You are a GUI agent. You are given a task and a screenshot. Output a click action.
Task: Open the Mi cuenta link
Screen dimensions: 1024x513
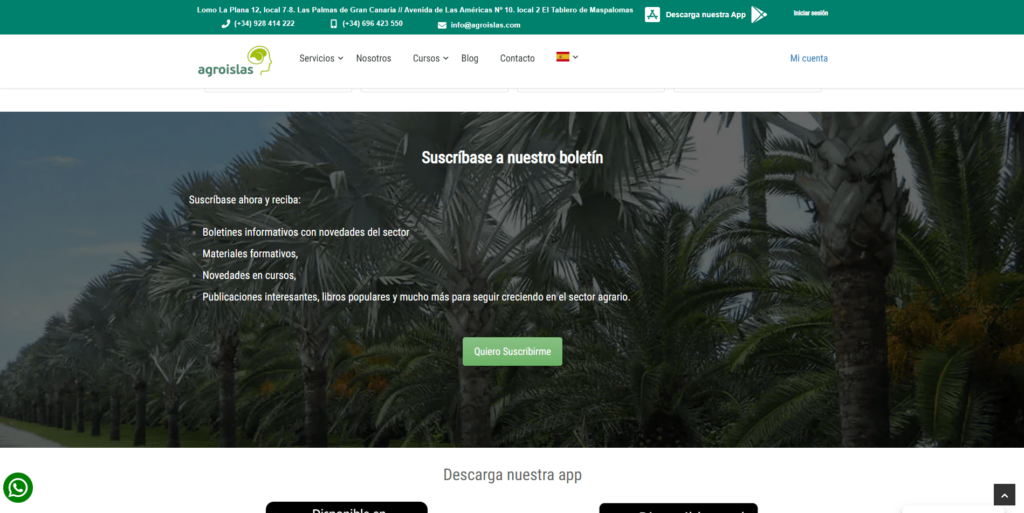click(808, 58)
